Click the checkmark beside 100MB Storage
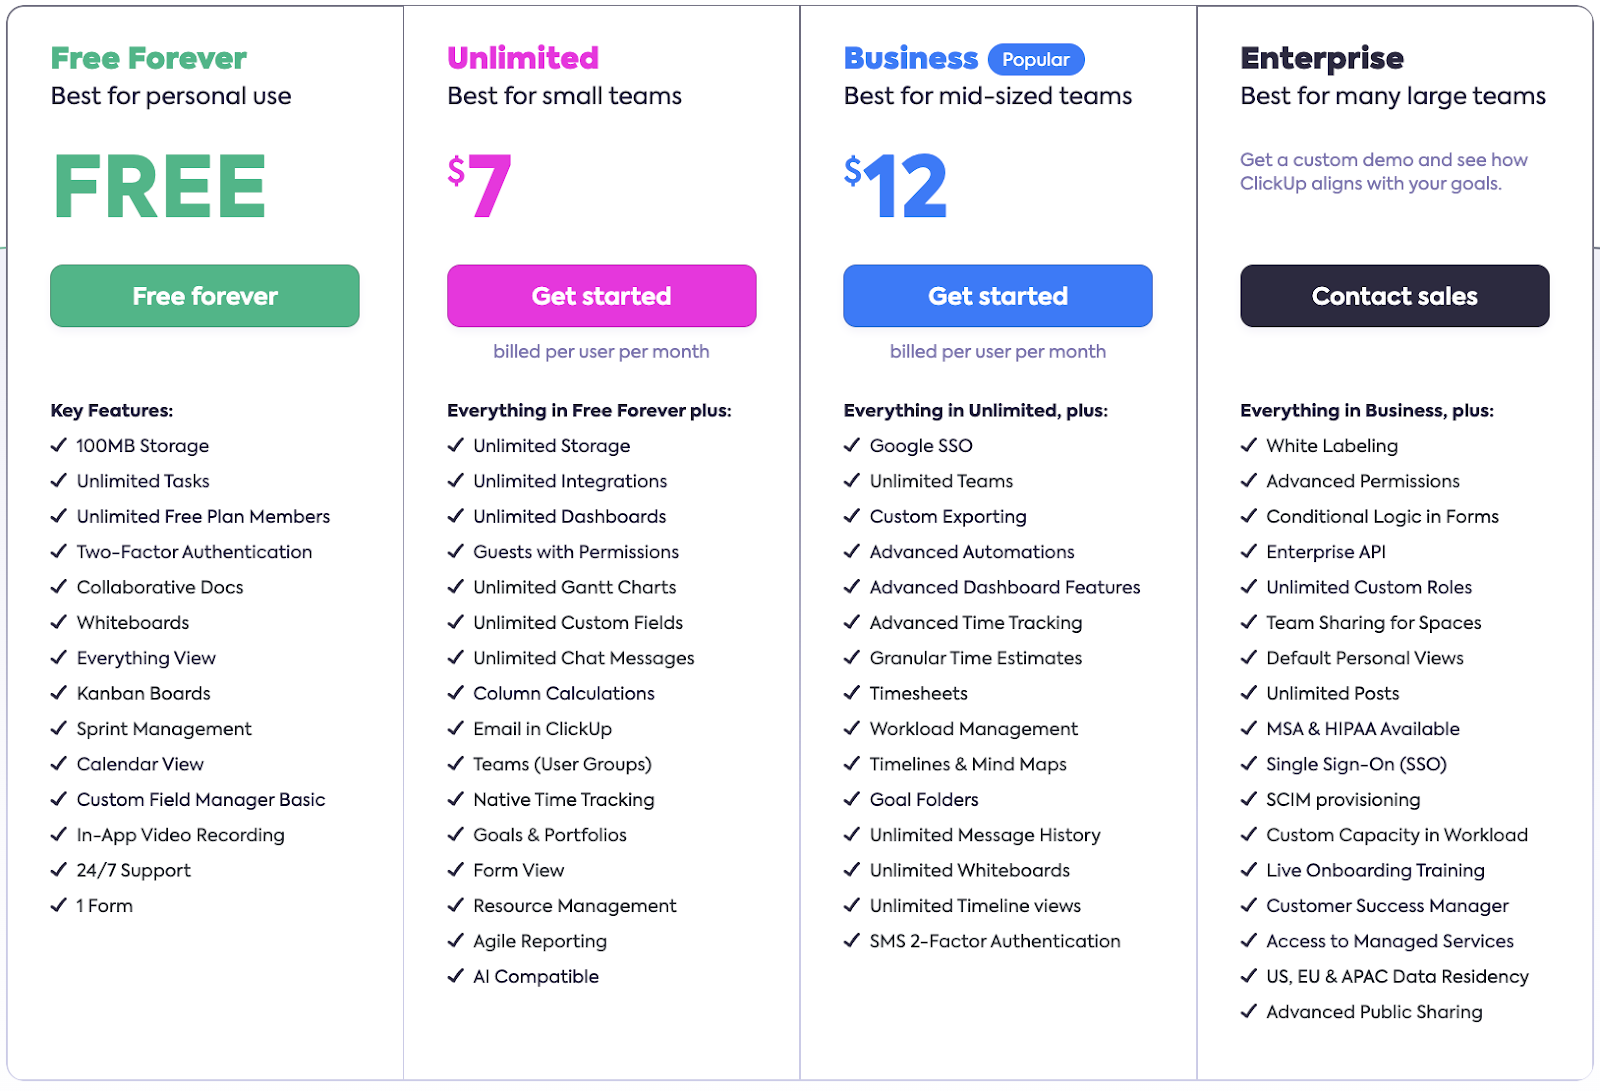Screen dimensions: 1600x1091 click(59, 445)
